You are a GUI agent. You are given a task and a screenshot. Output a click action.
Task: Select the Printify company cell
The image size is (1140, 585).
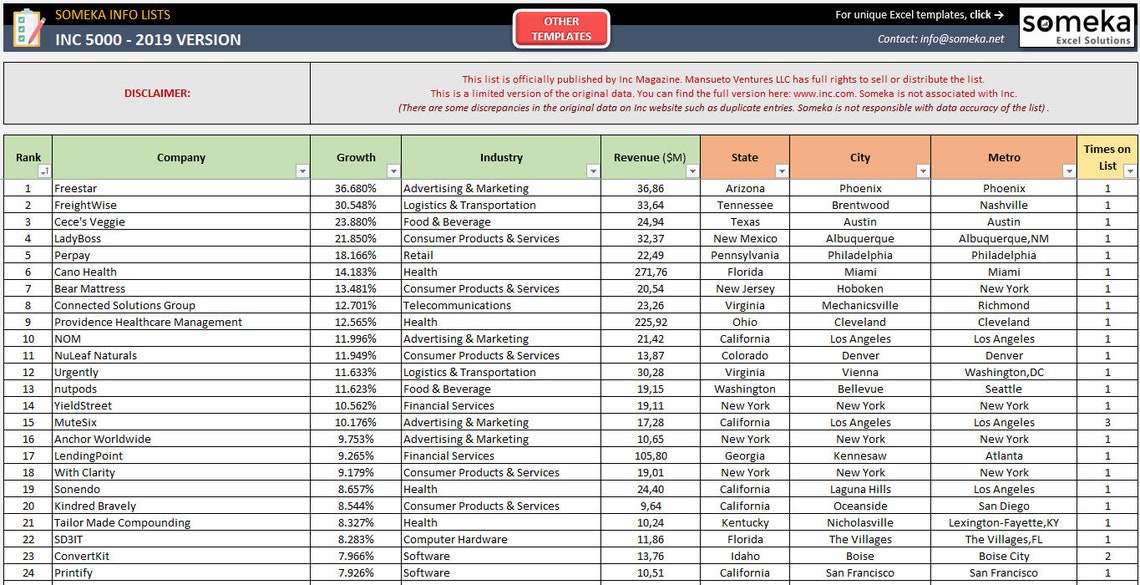181,573
